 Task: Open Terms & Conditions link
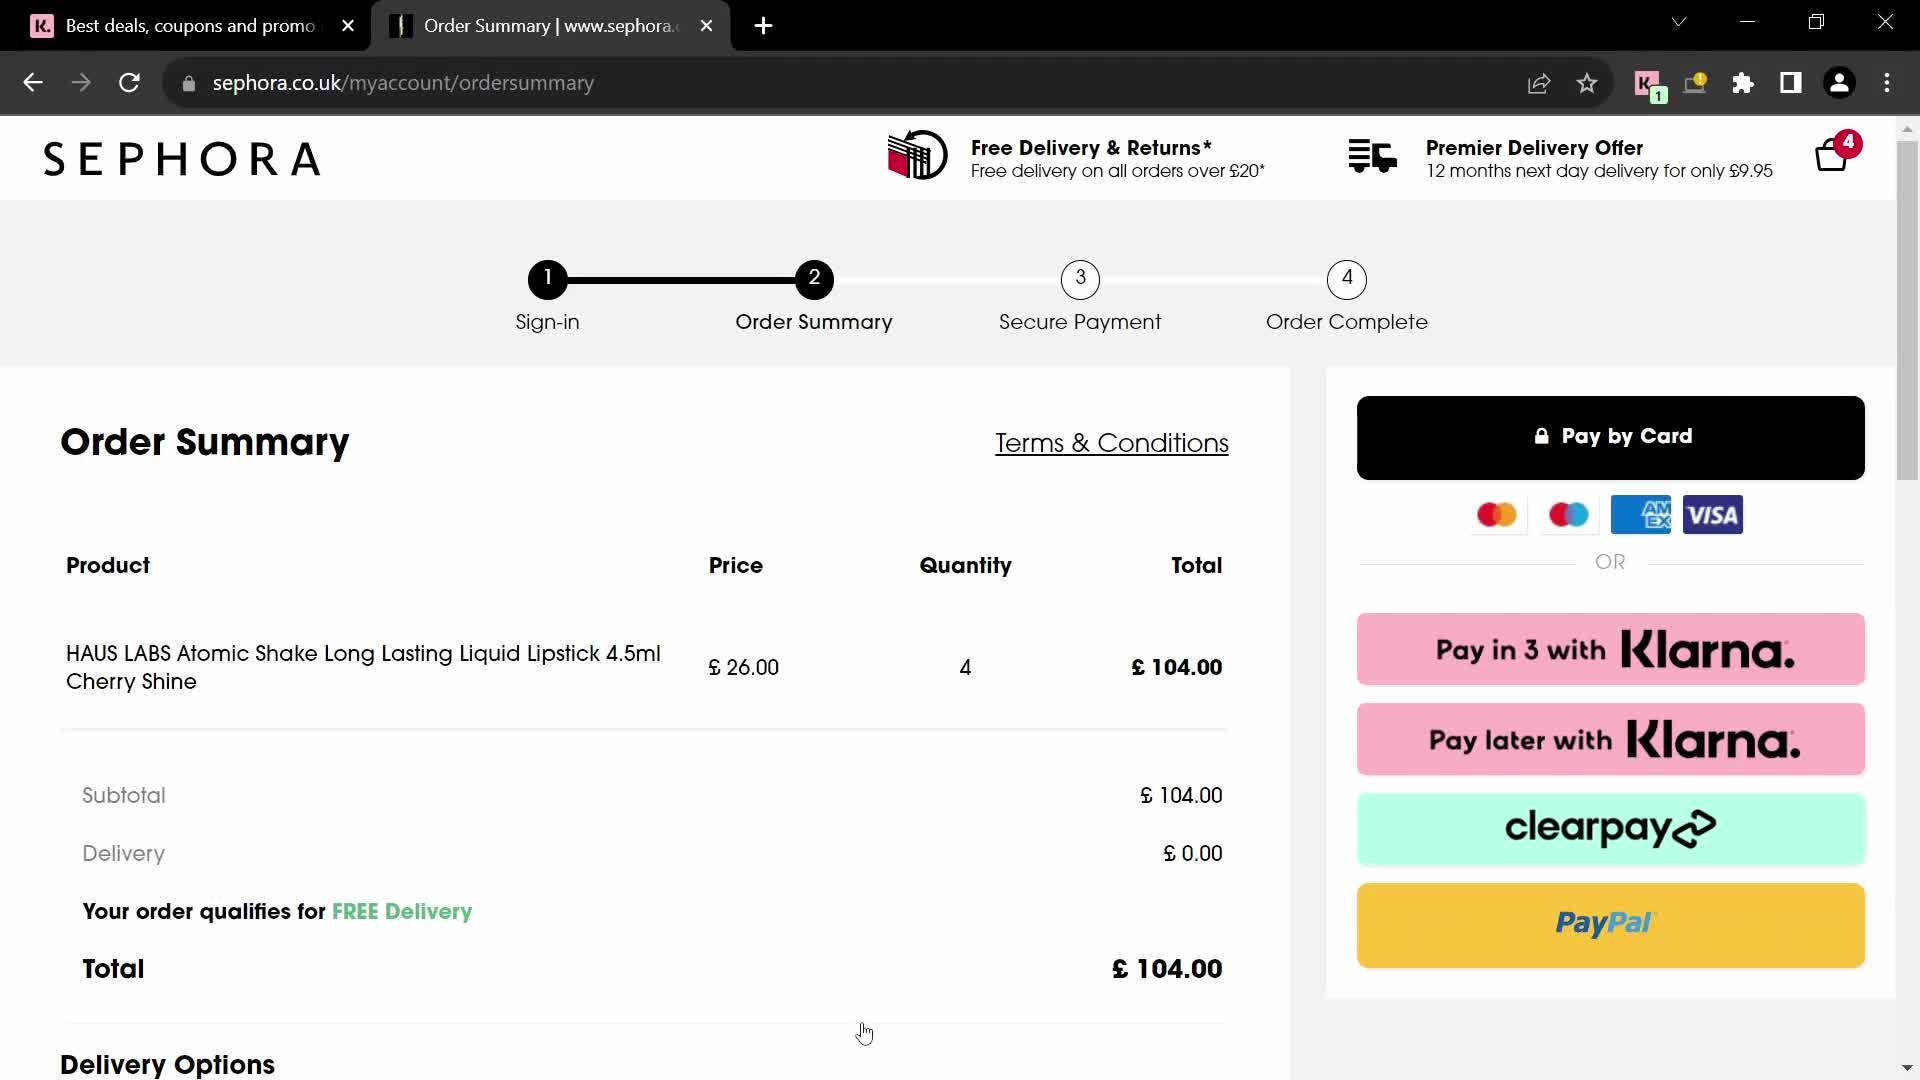1111,443
